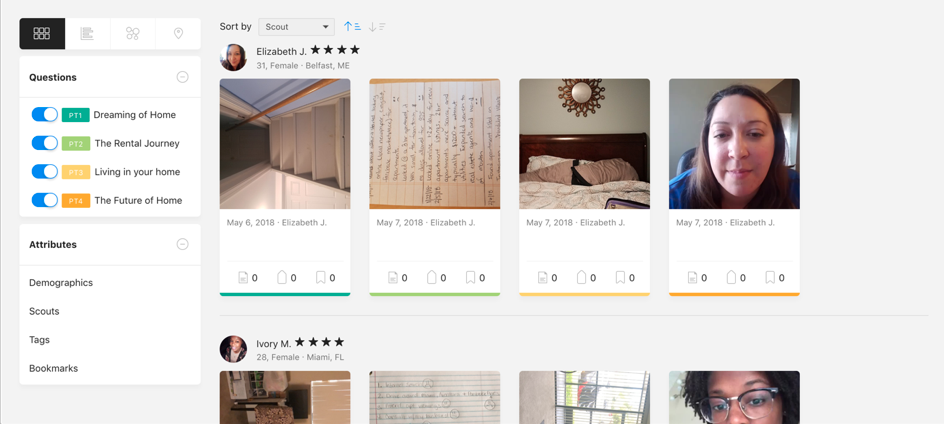
Task: Notes icon on Elizabeth's selfie card
Action: 693,278
